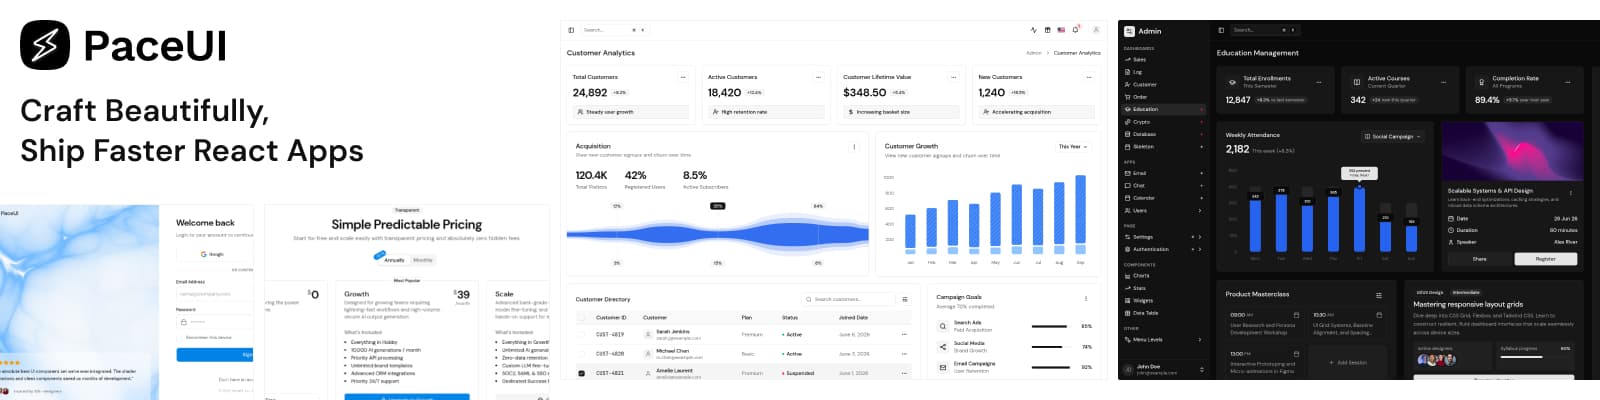The width and height of the screenshot is (1600, 400).
Task: Open the Active Customers card options menu
Action: pyautogui.click(x=818, y=77)
